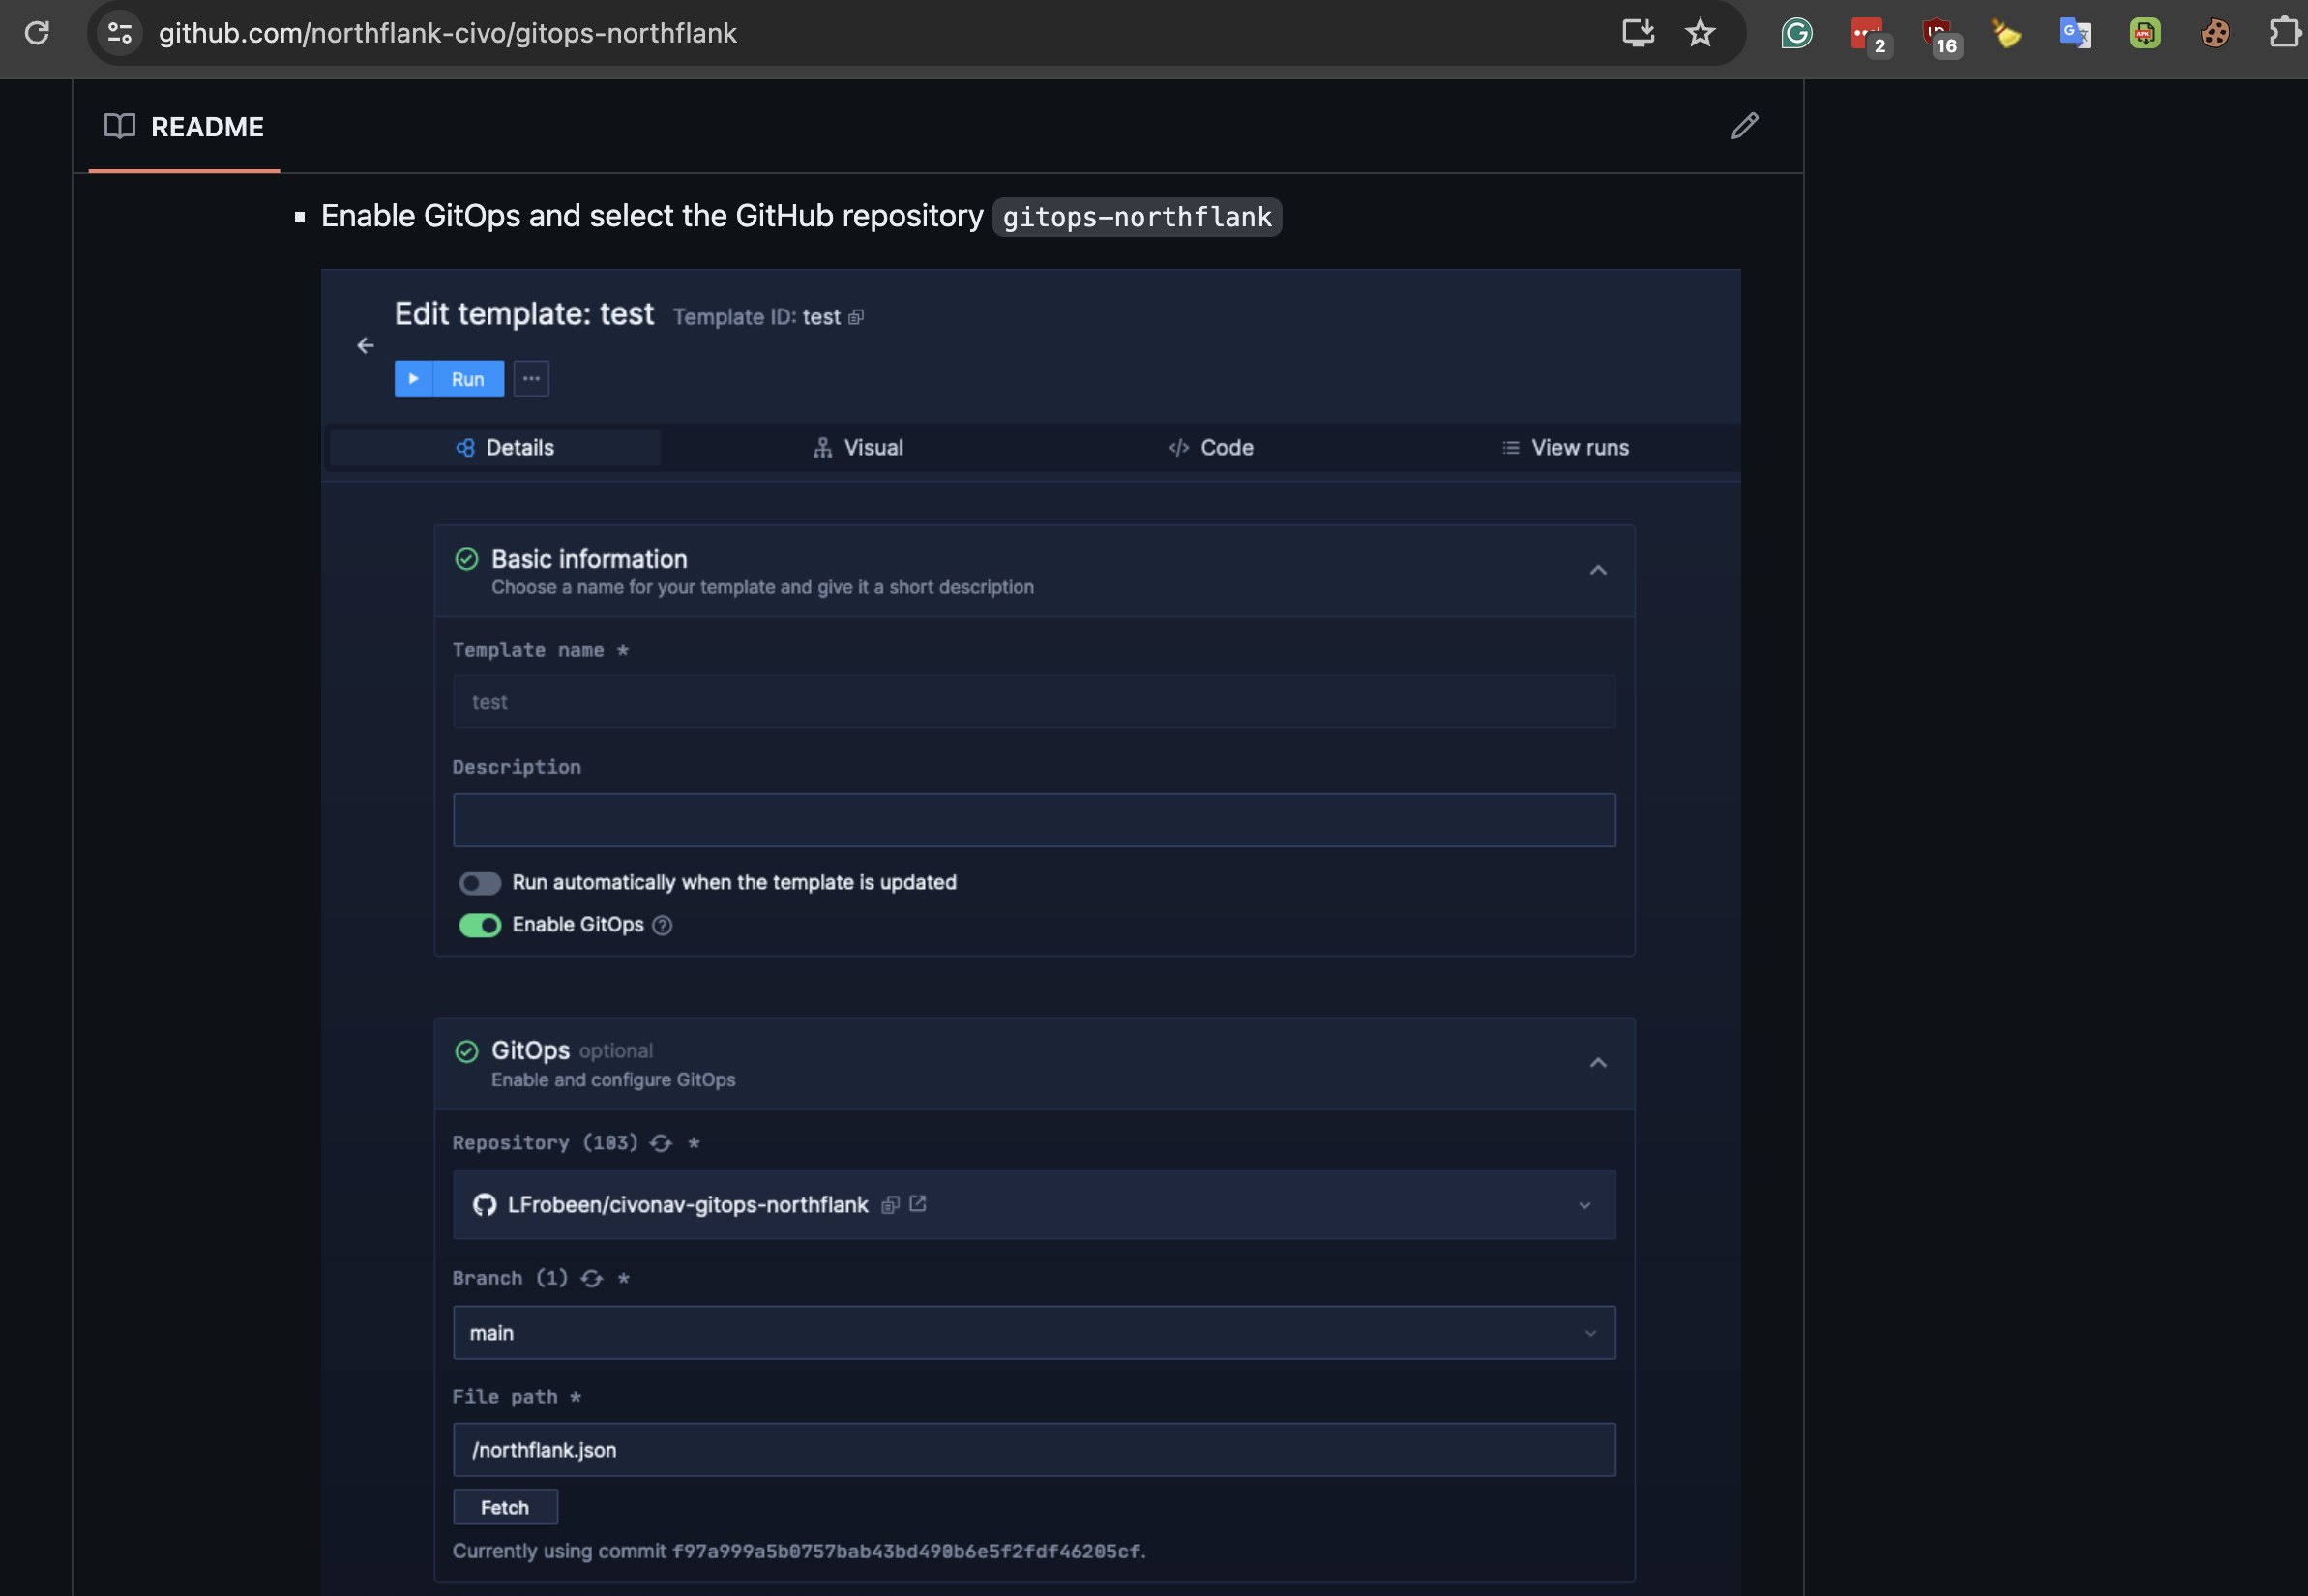The height and width of the screenshot is (1596, 2308).
Task: Click the README book icon
Action: (x=120, y=126)
